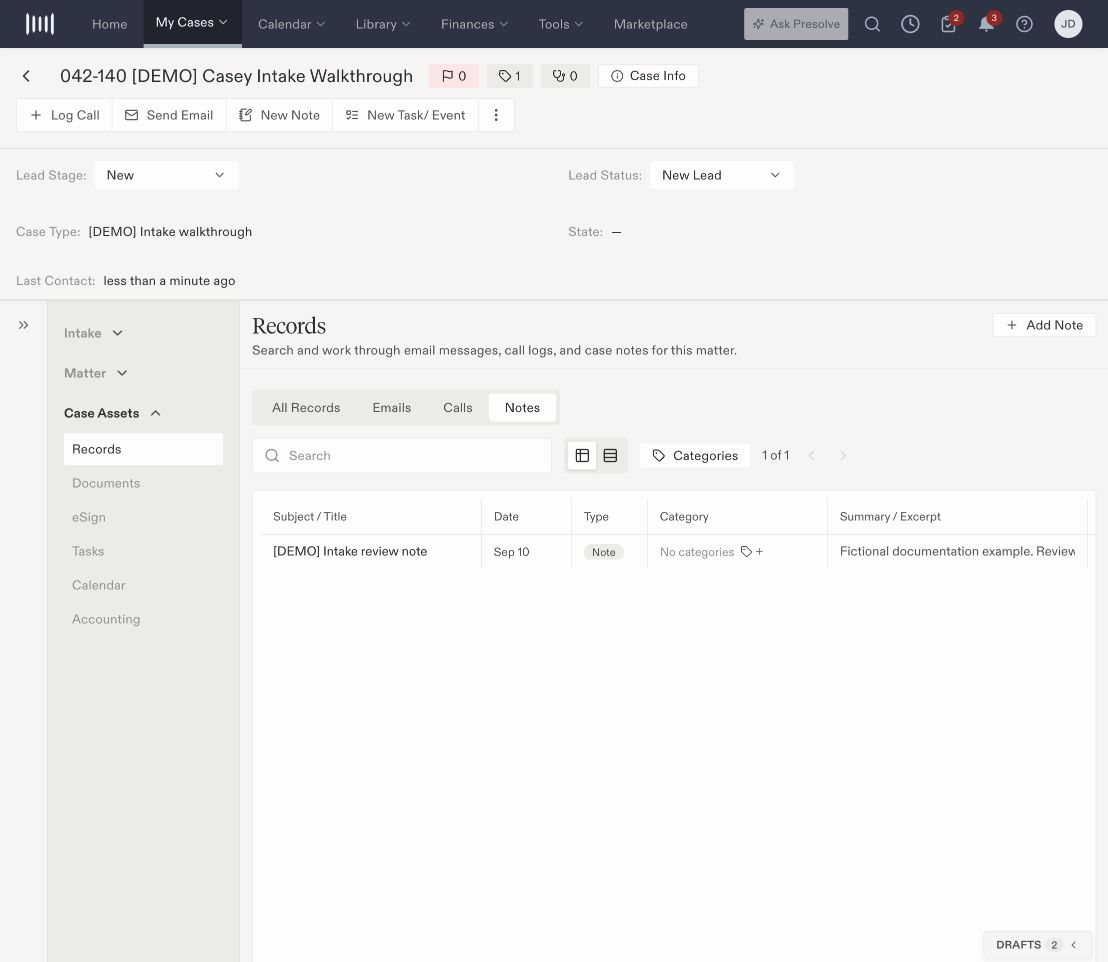
Task: Click the Fictional documentation example excerpt
Action: (x=957, y=551)
